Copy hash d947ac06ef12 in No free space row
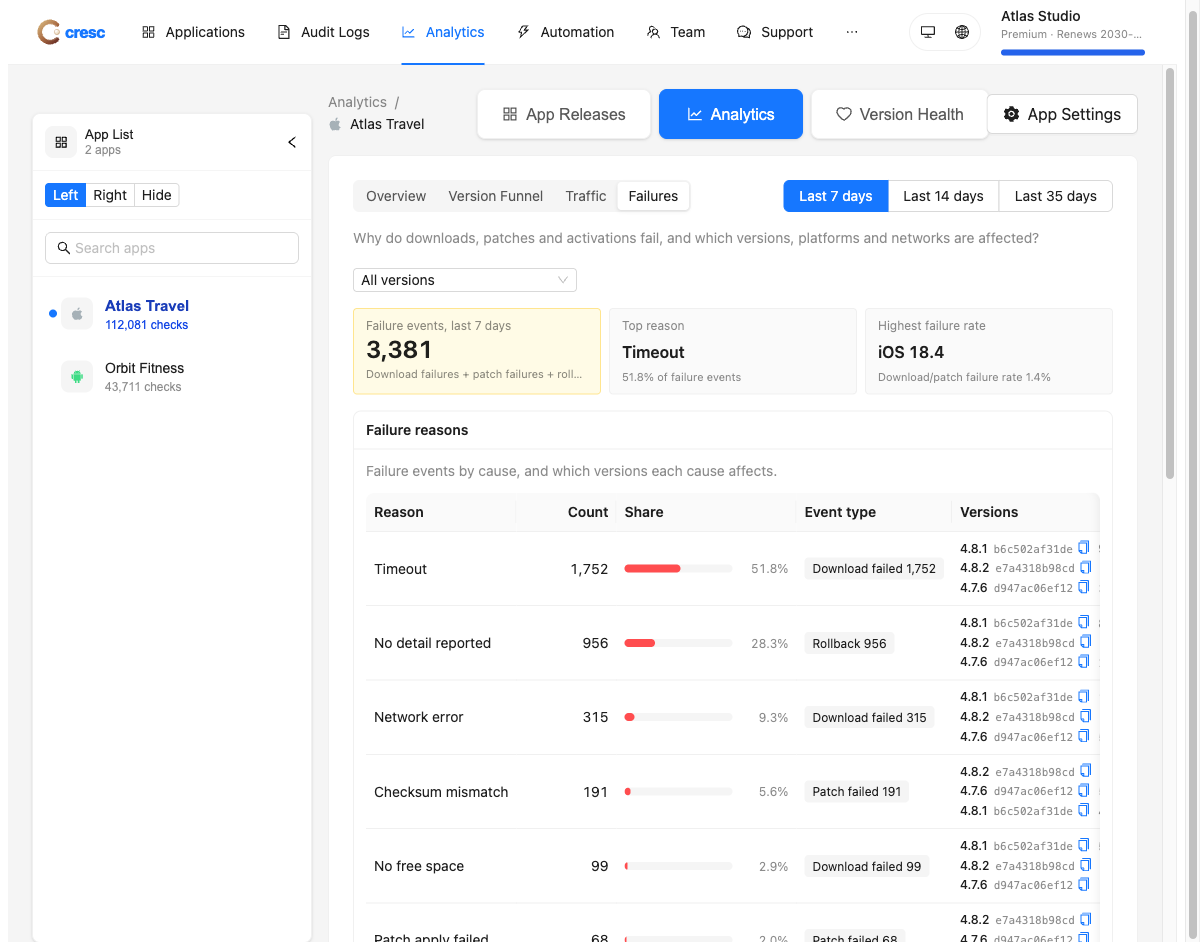This screenshot has width=1200, height=942. click(1084, 884)
